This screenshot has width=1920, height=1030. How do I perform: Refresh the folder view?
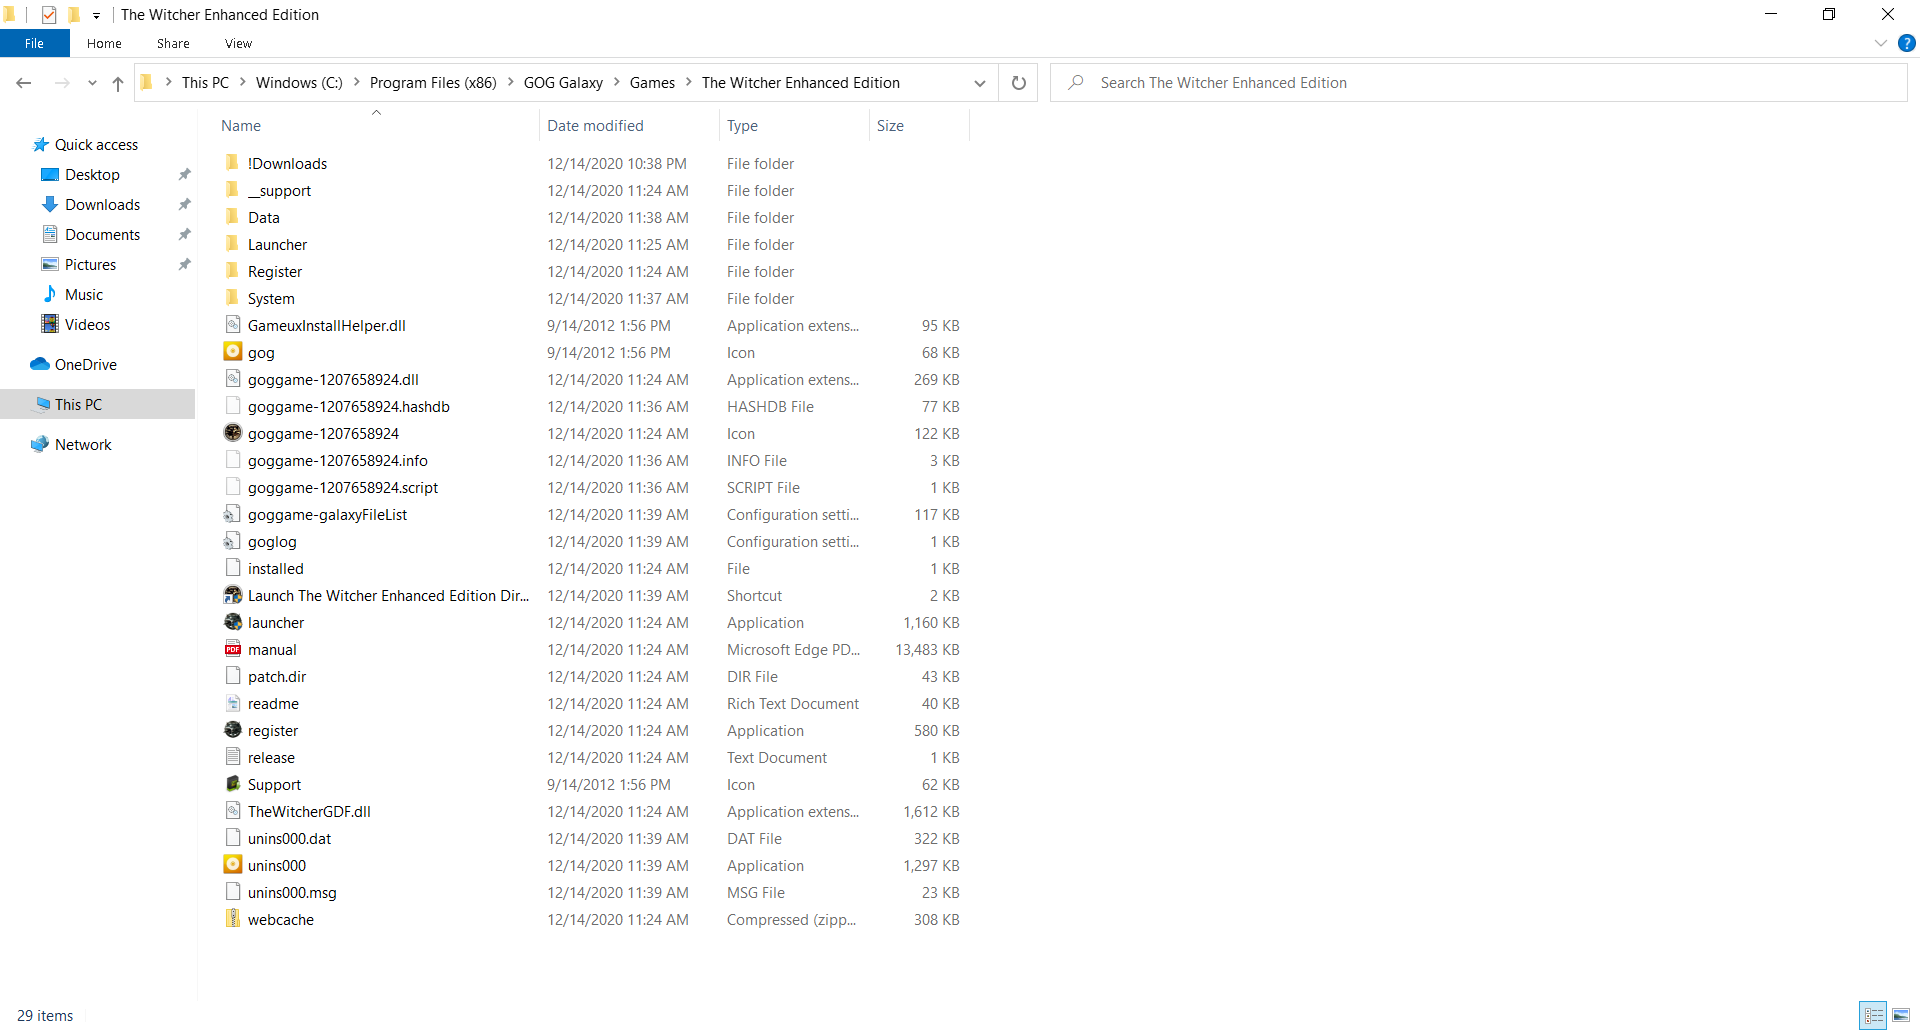1018,83
